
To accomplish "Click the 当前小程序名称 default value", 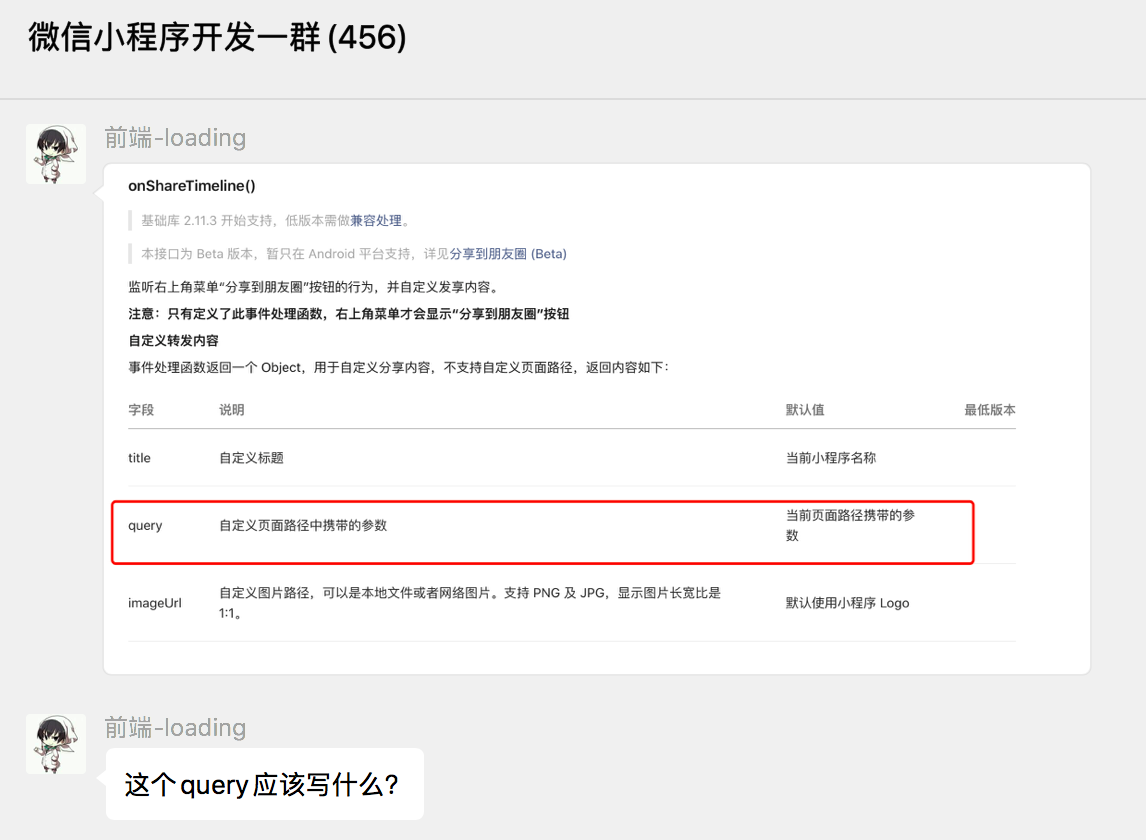I will [830, 458].
